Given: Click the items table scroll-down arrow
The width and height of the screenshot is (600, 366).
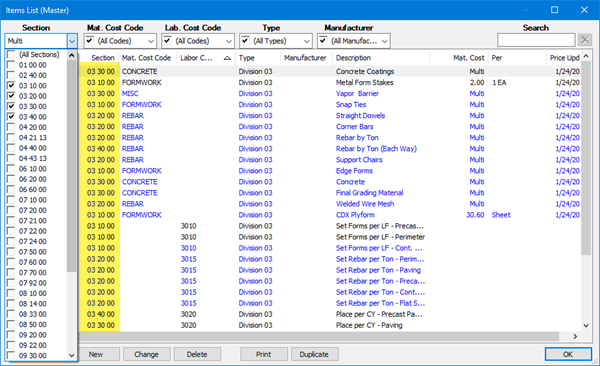Looking at the screenshot, I should coord(586,325).
